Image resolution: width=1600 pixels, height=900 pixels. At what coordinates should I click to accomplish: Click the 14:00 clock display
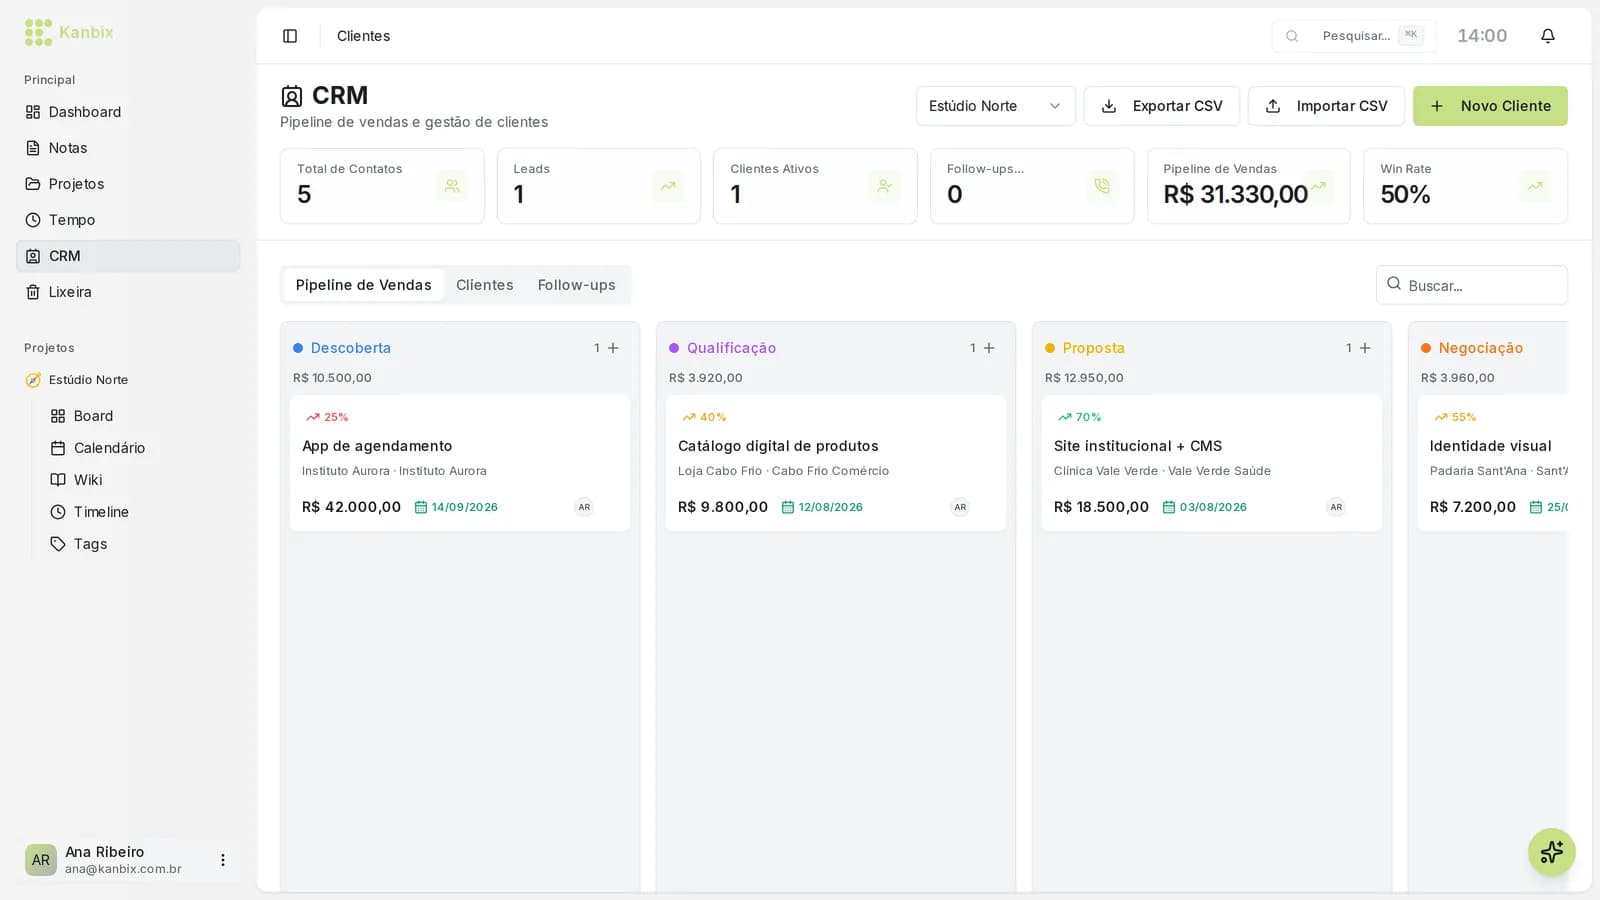[1482, 36]
